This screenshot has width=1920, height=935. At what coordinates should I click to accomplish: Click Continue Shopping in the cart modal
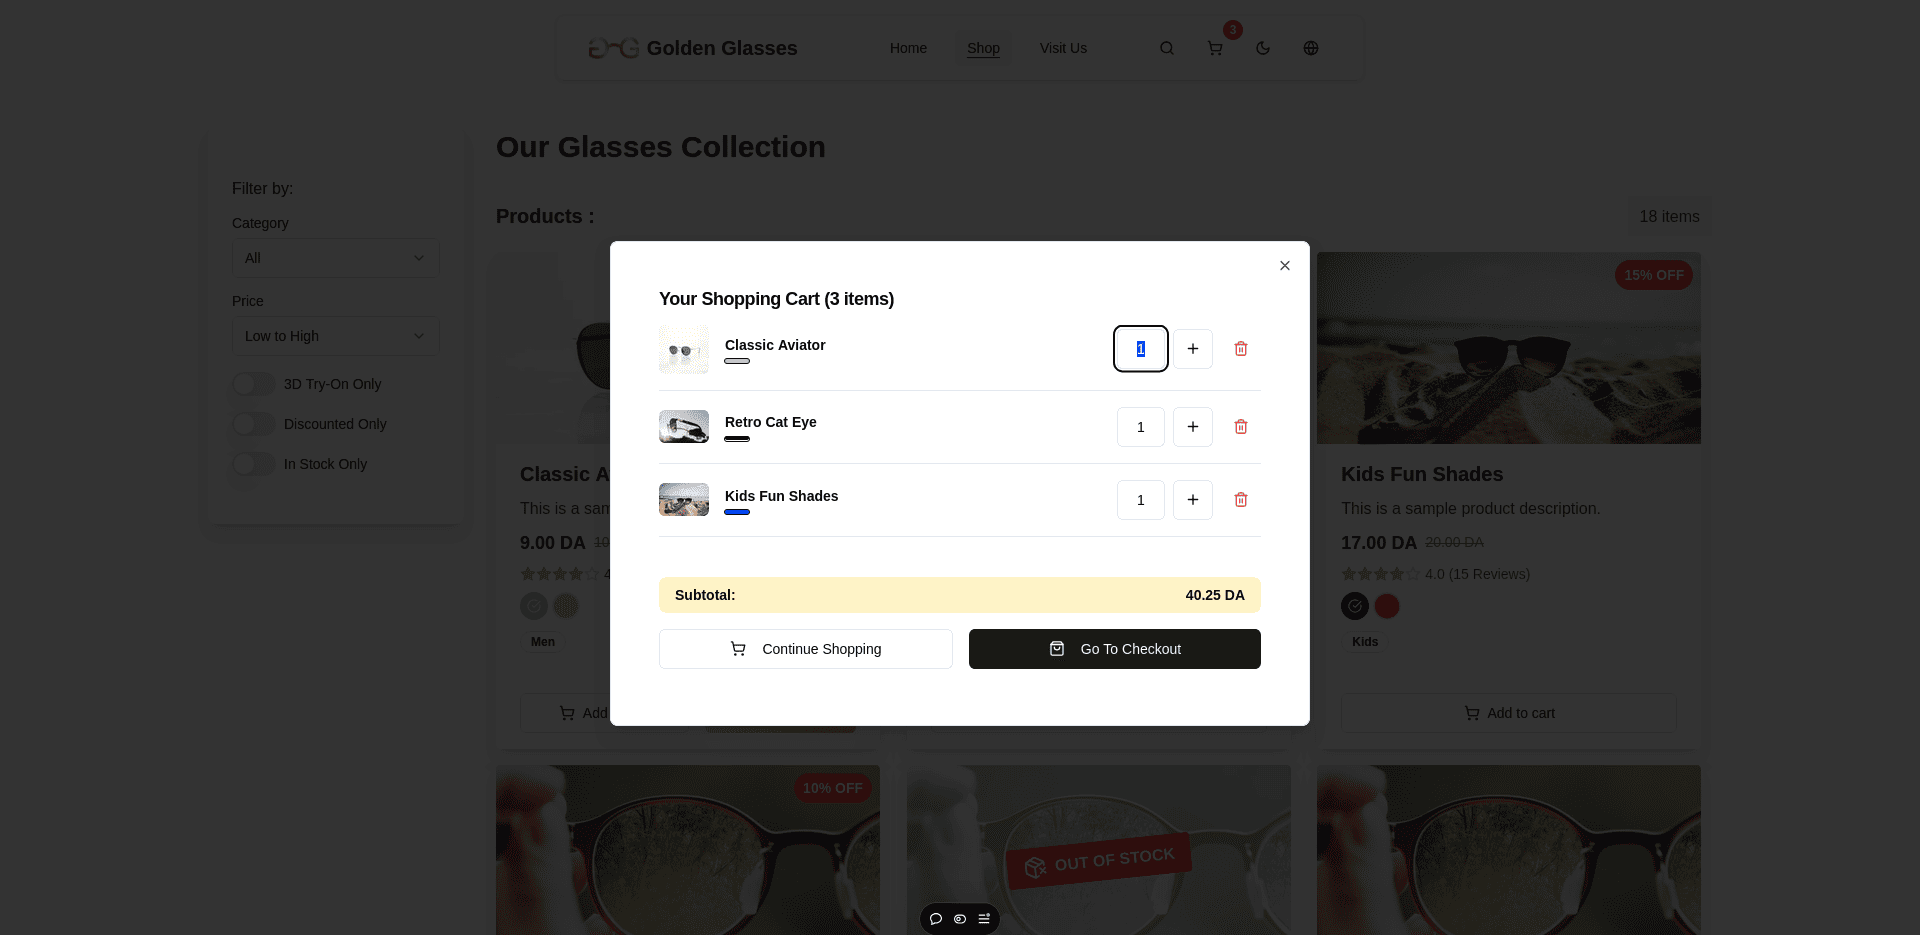tap(805, 648)
